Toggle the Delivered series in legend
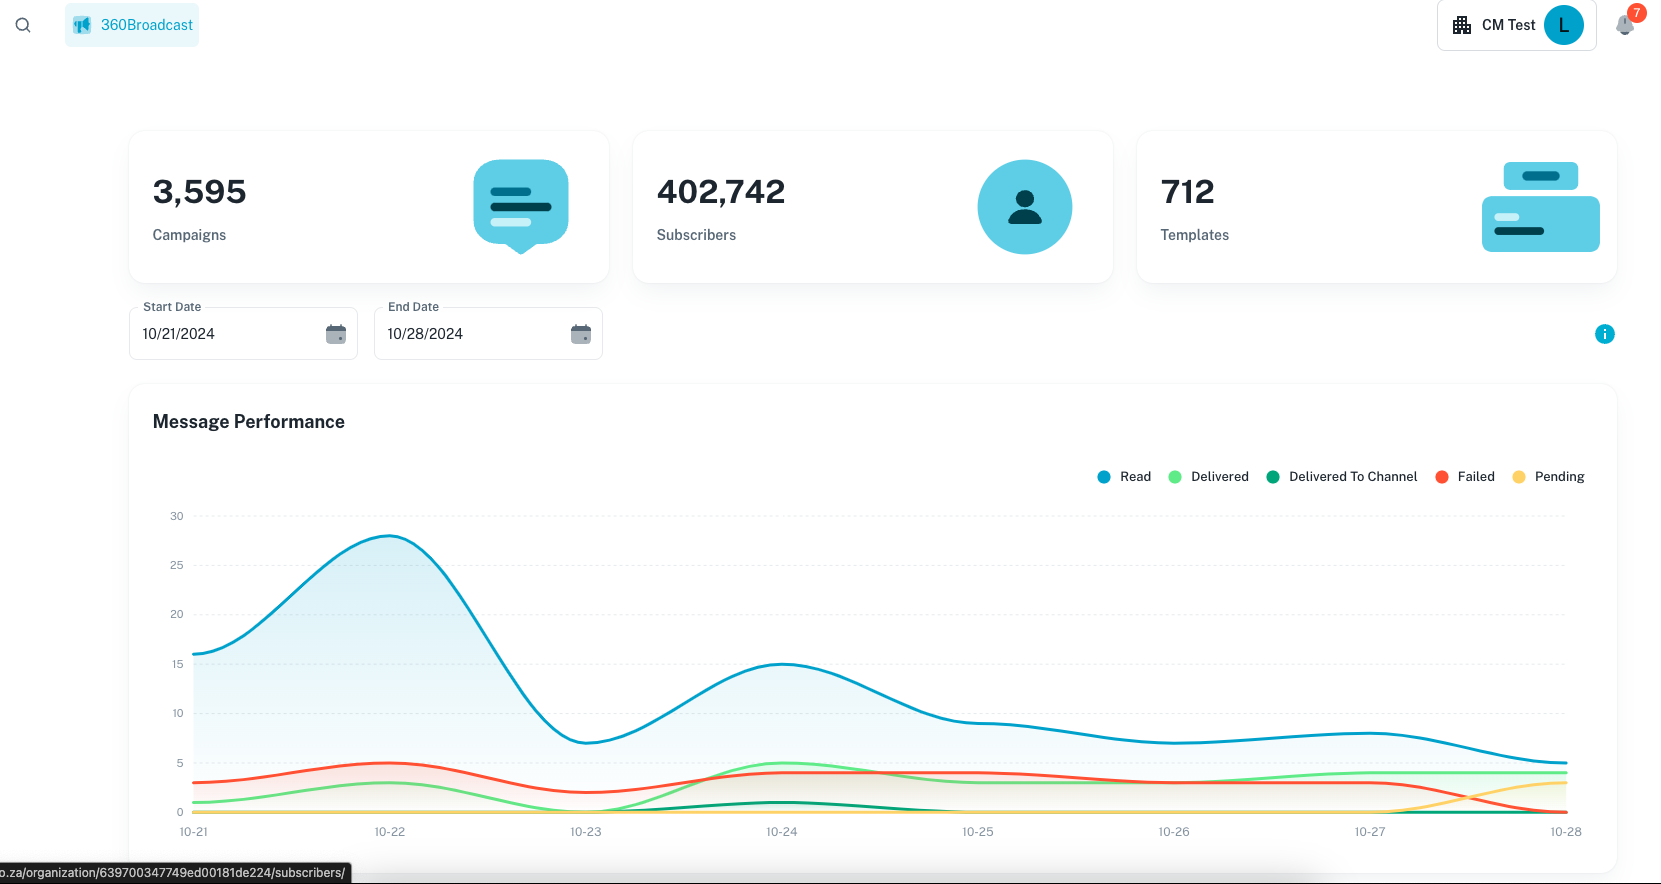Screen dimensions: 1661x884 (x=1209, y=477)
